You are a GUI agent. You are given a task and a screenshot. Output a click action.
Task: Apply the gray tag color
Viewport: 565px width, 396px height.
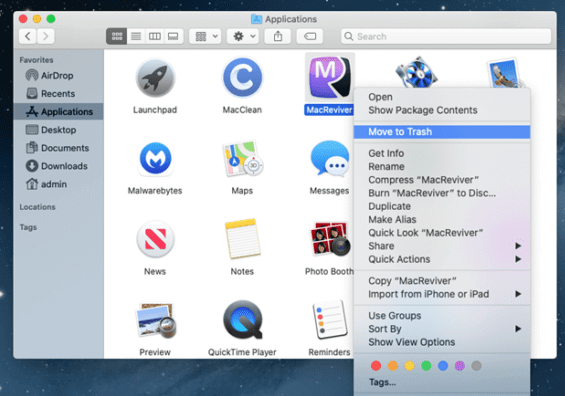(x=476, y=366)
